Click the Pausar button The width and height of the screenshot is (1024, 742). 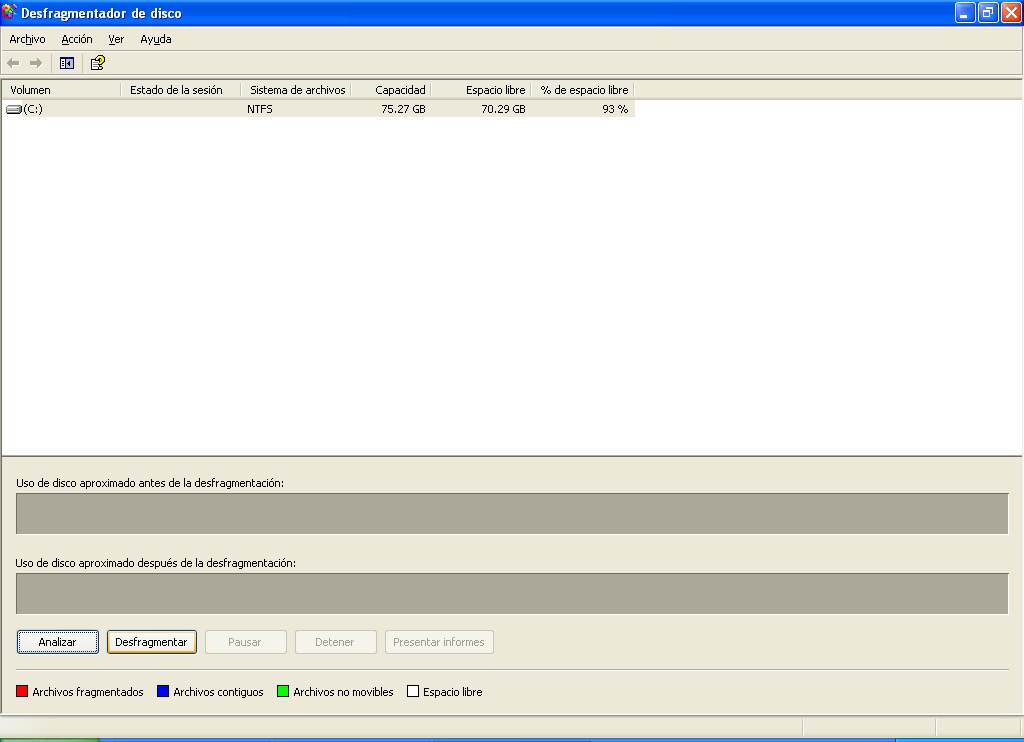pos(246,642)
